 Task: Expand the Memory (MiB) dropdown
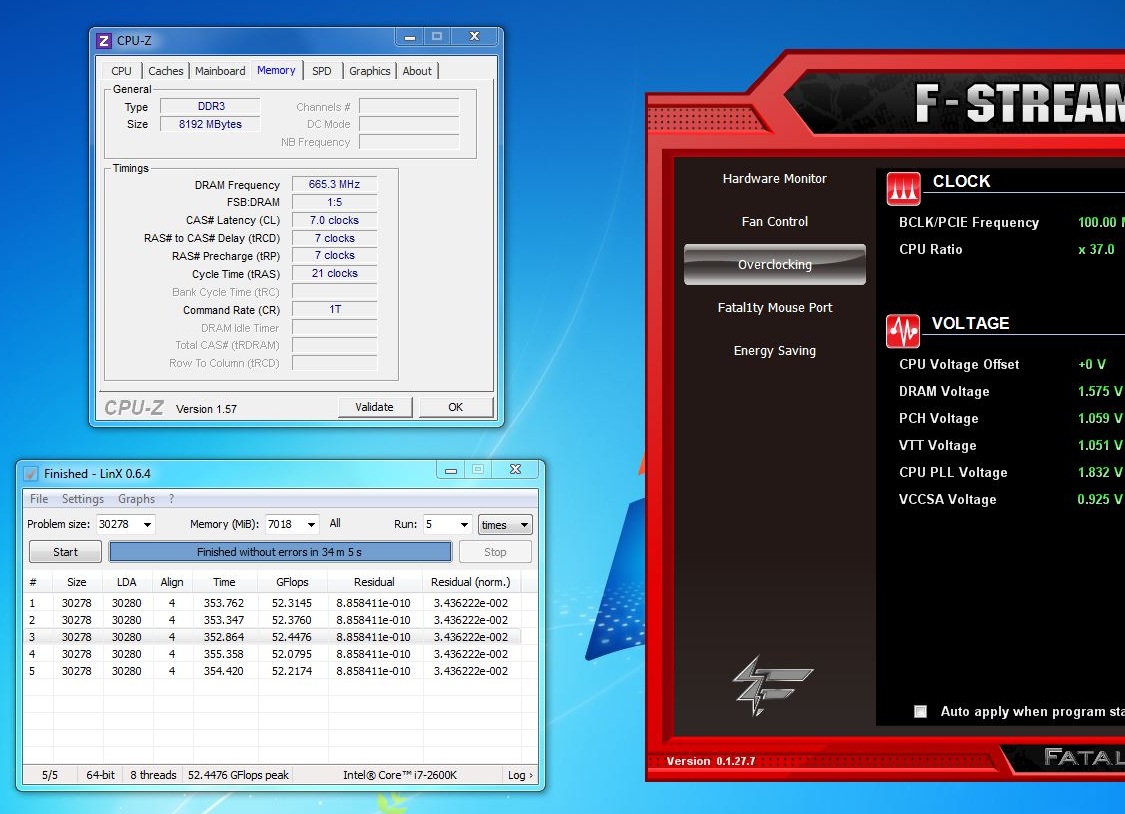coord(311,525)
